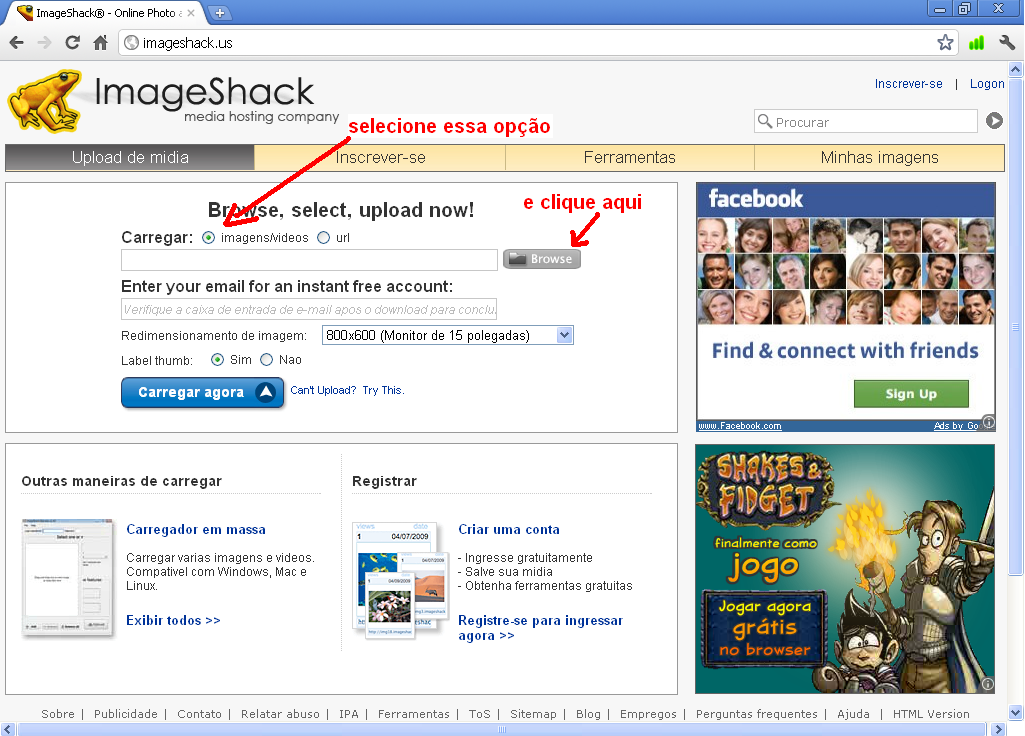Open the Ferramentas footer link
1025x736 pixels.
tap(413, 714)
